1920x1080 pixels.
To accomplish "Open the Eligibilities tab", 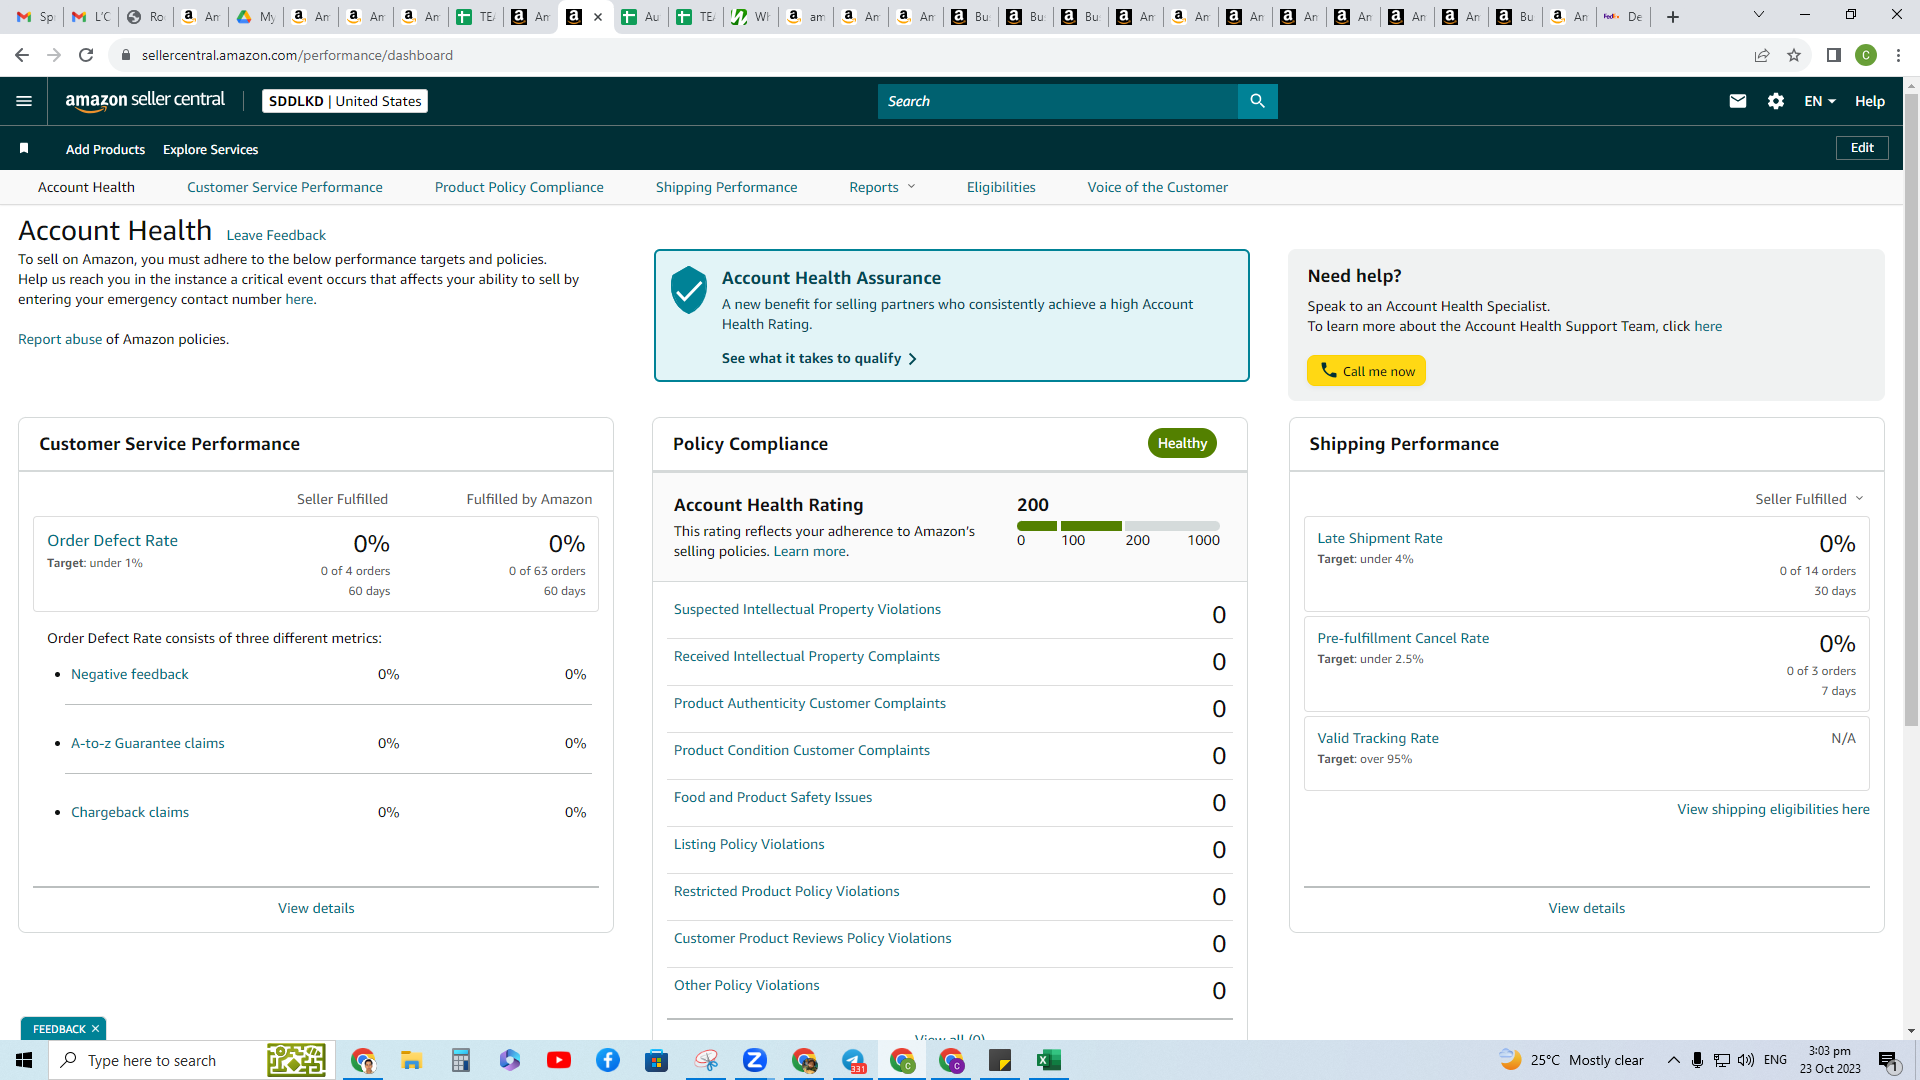I will 1001,187.
